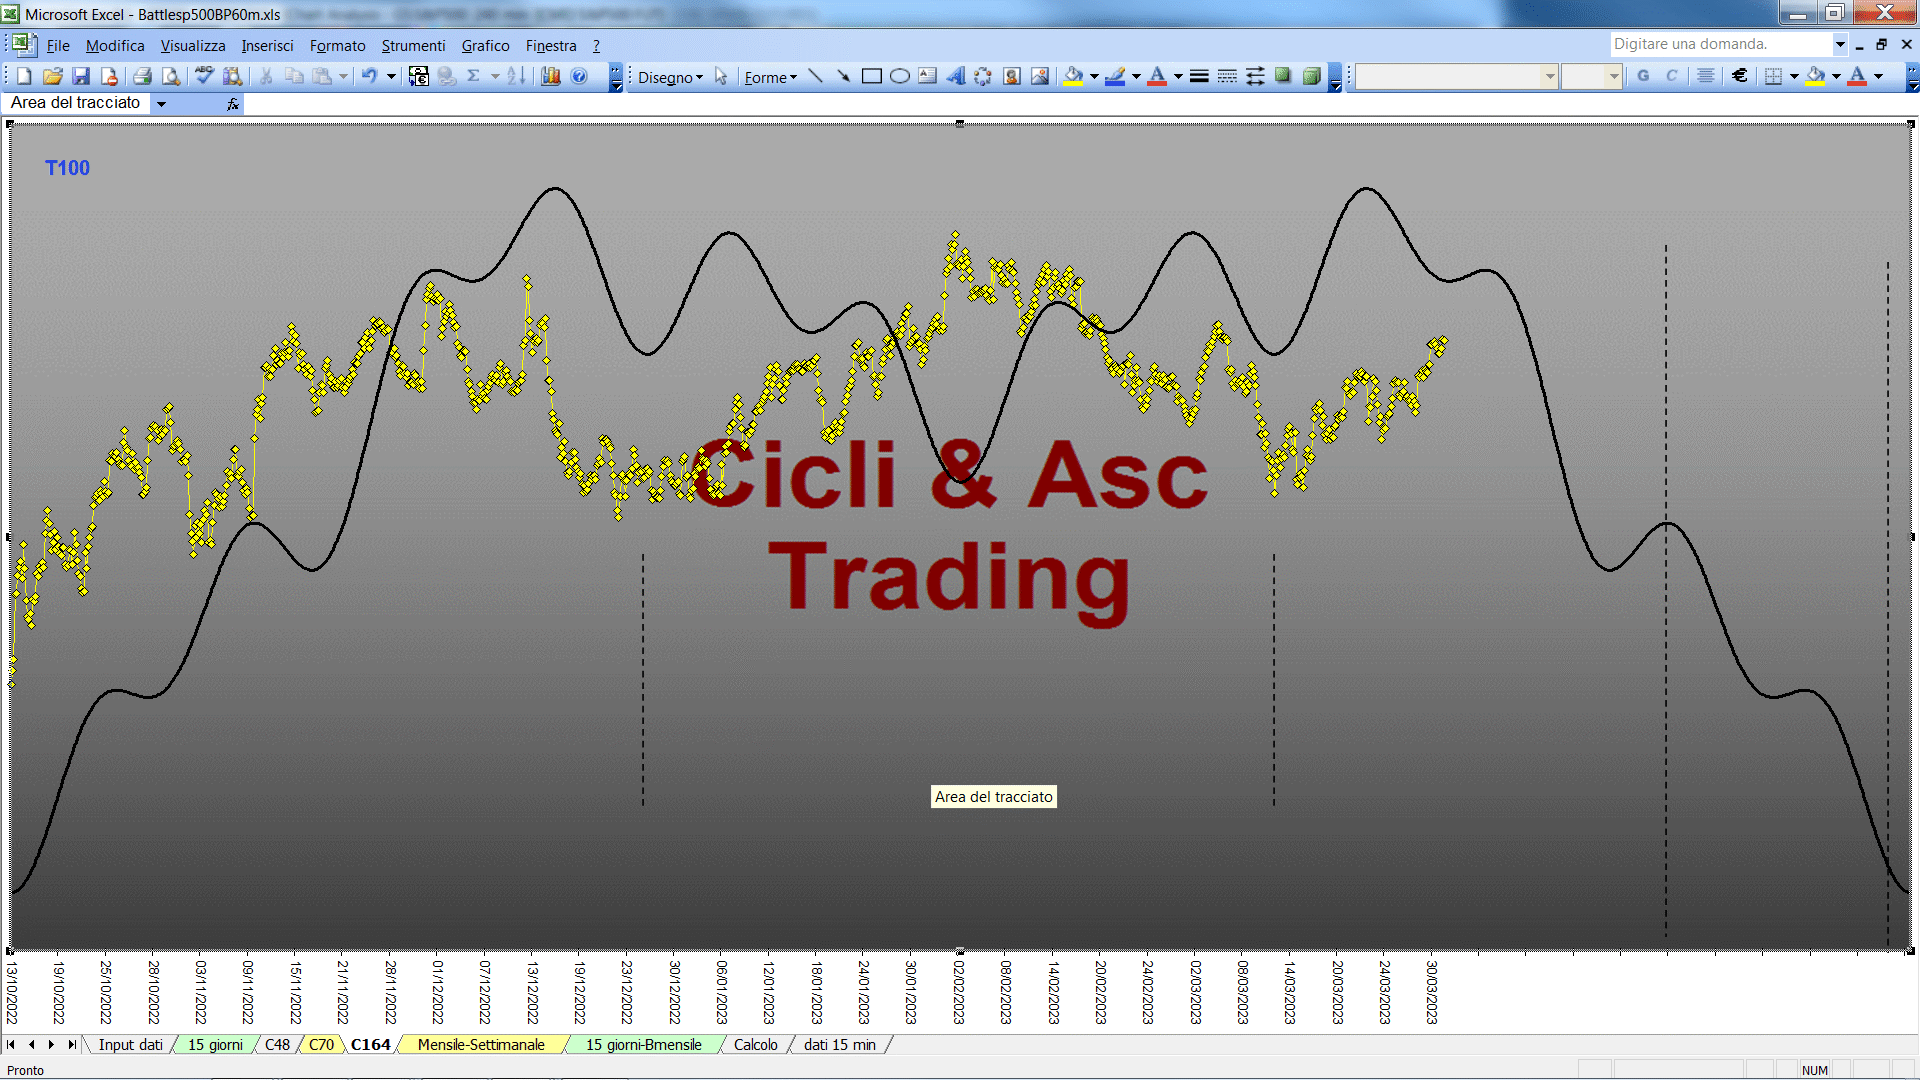Expand the Undo history dropdown arrow
Screen dimensions: 1920x1080
[391, 76]
